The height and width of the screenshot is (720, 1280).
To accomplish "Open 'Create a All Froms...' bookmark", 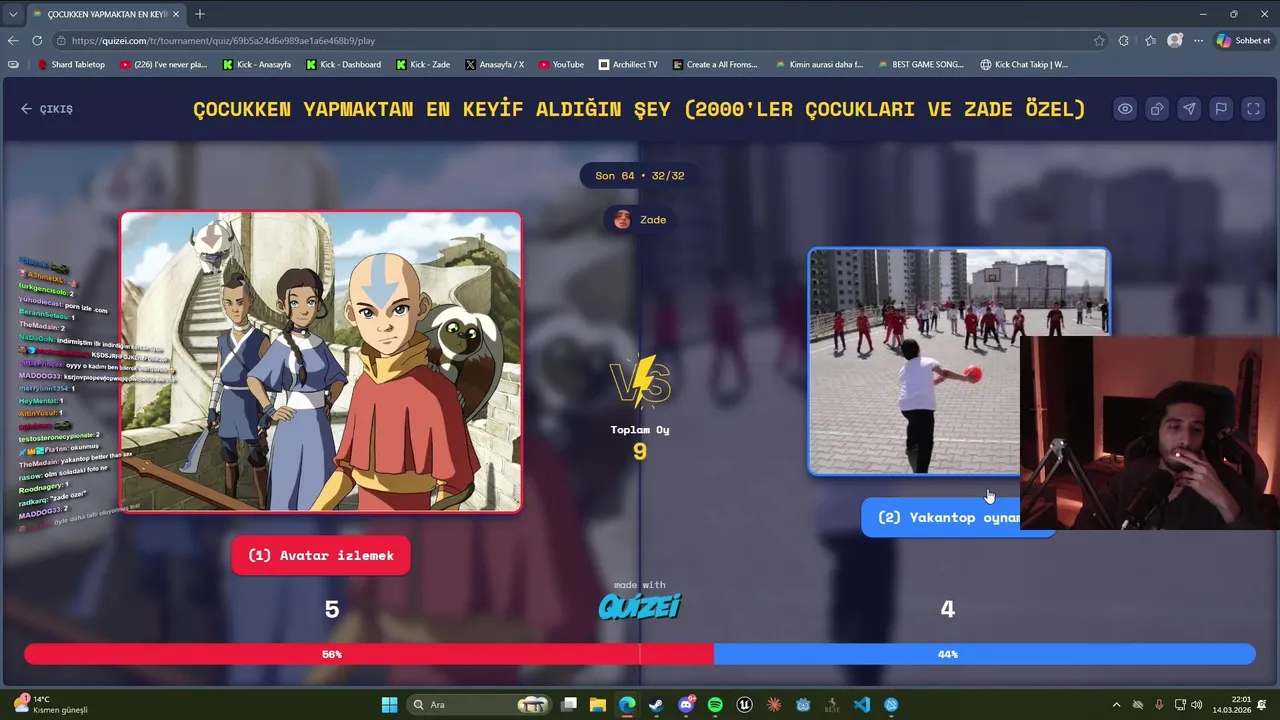I will pos(715,64).
